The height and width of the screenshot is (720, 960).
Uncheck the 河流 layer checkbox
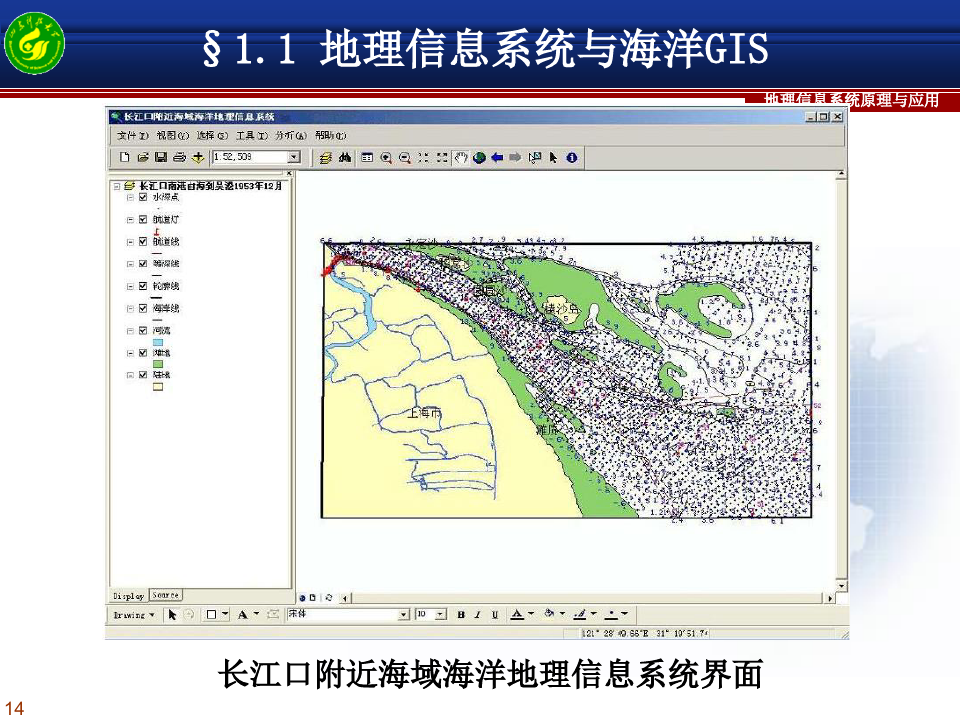tap(143, 331)
